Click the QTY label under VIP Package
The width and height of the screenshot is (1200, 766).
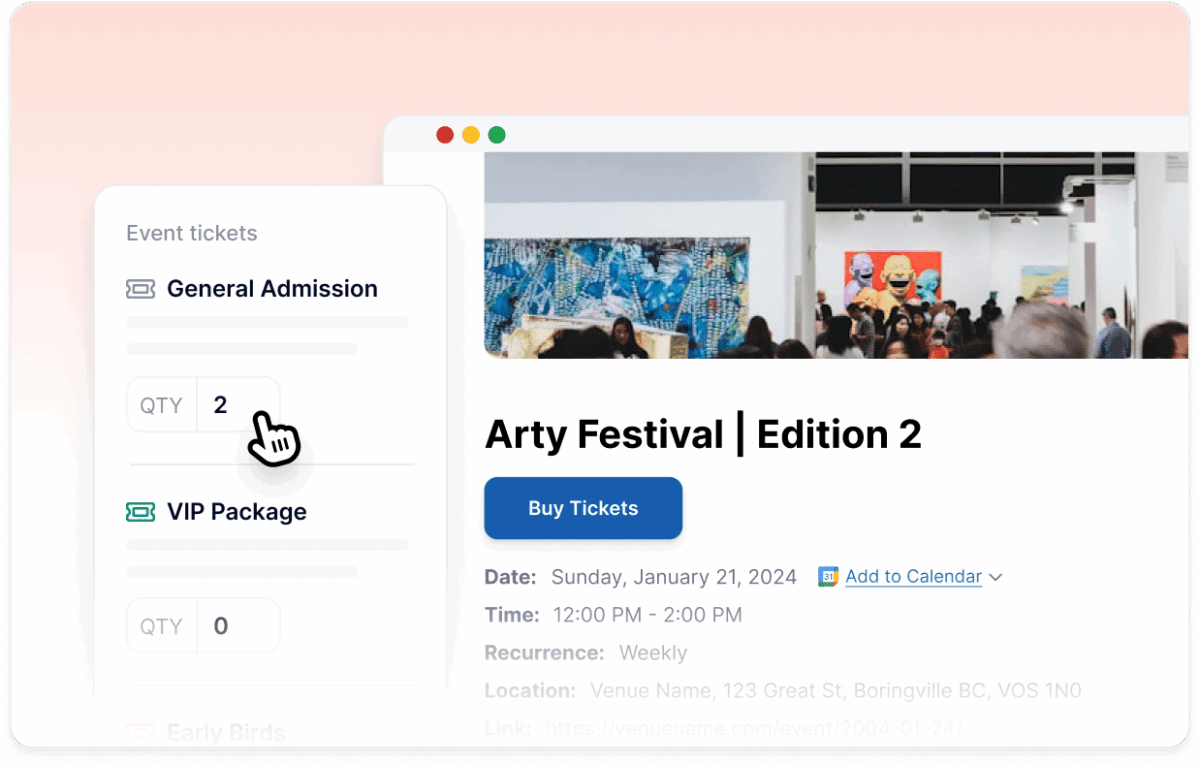162,626
